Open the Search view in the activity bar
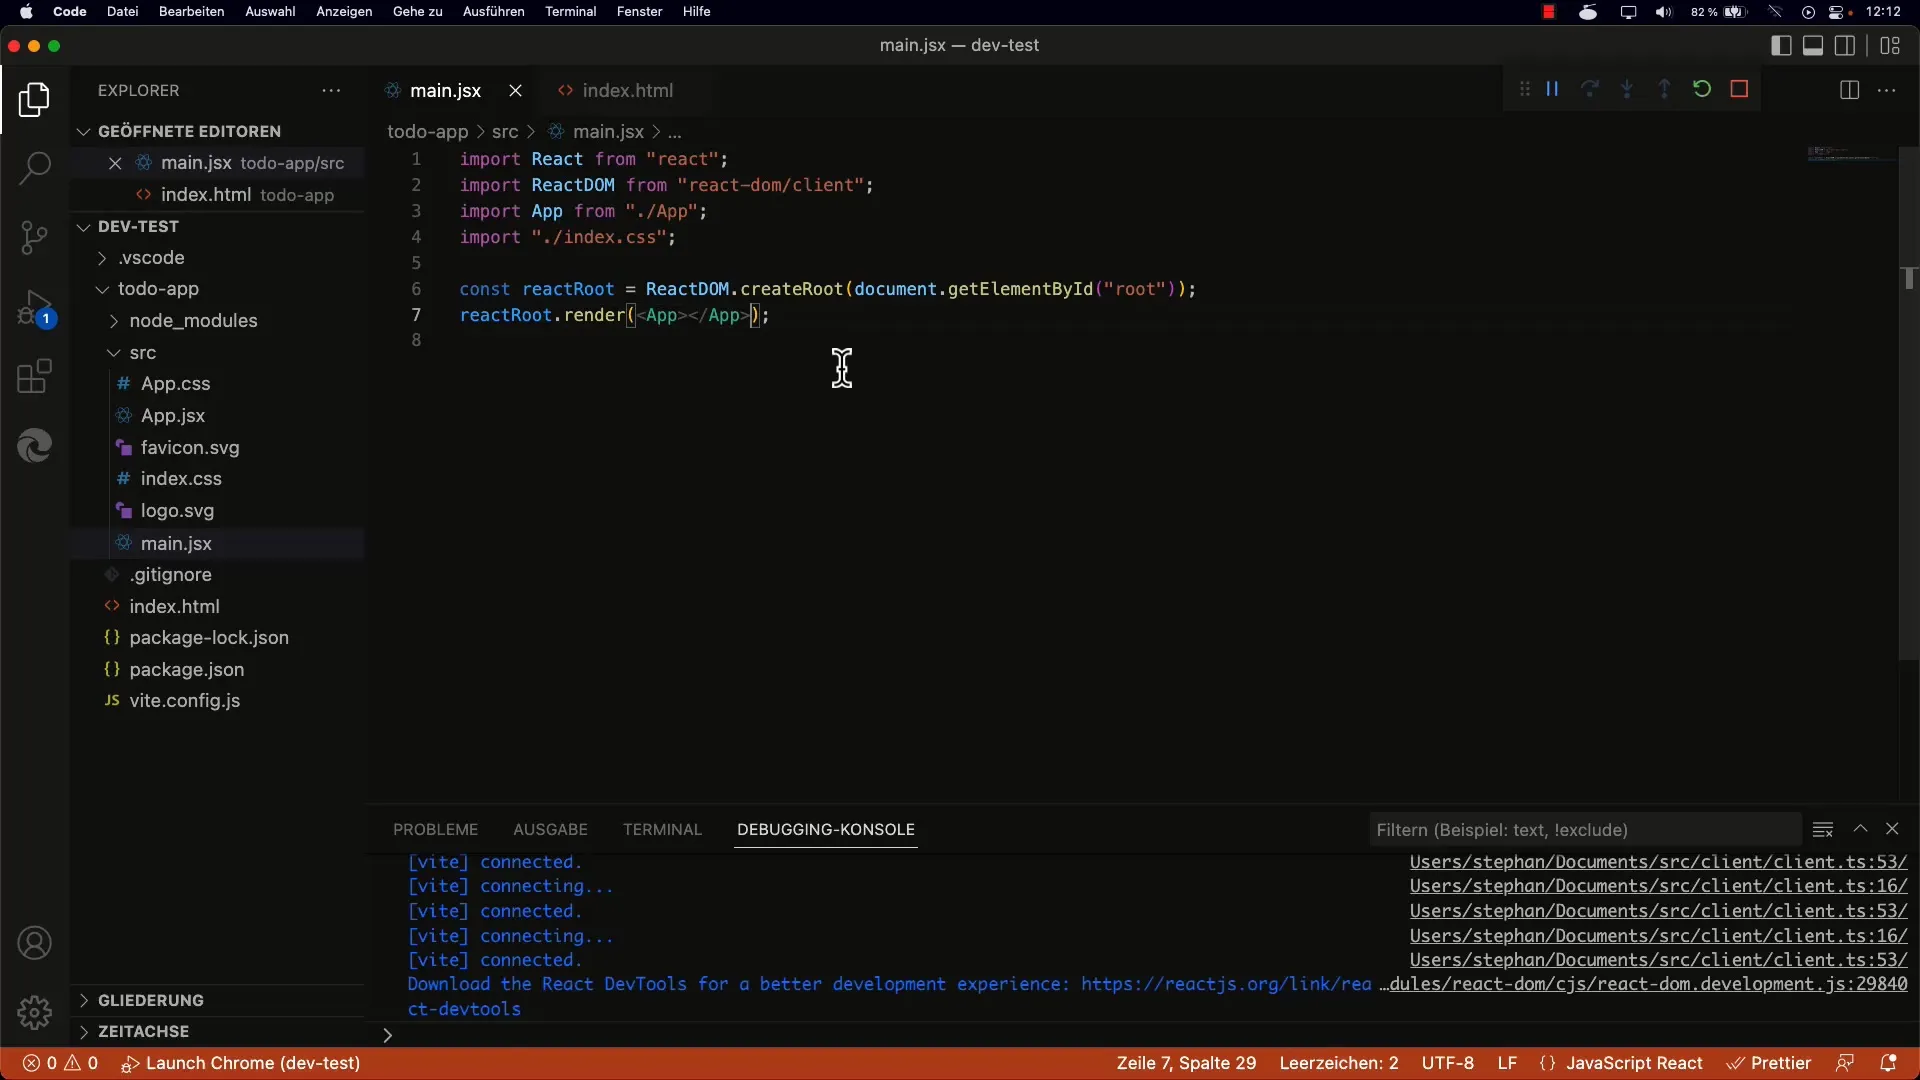This screenshot has width=1920, height=1080. [34, 168]
